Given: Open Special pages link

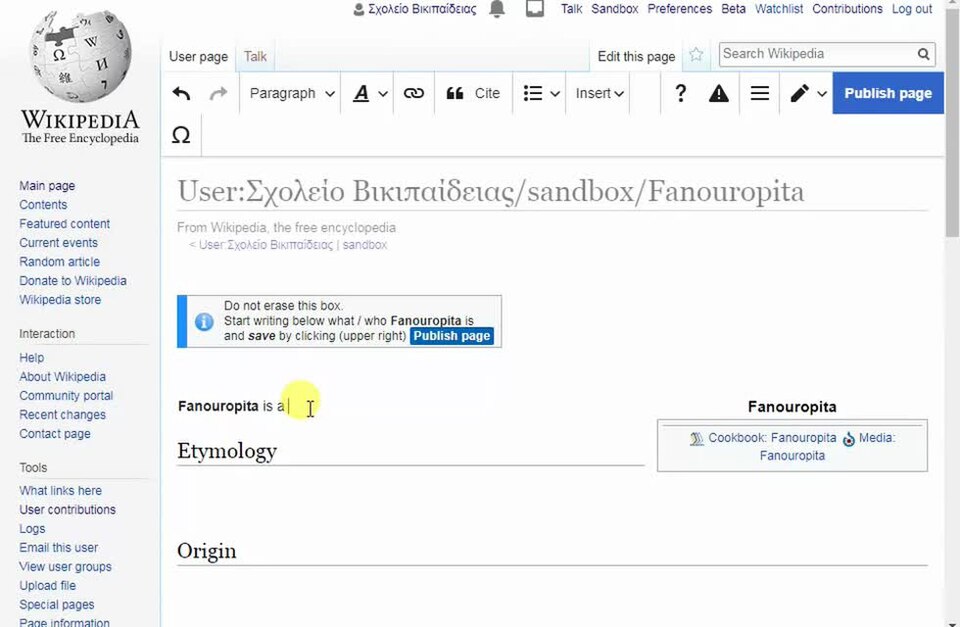Looking at the screenshot, I should (x=57, y=604).
